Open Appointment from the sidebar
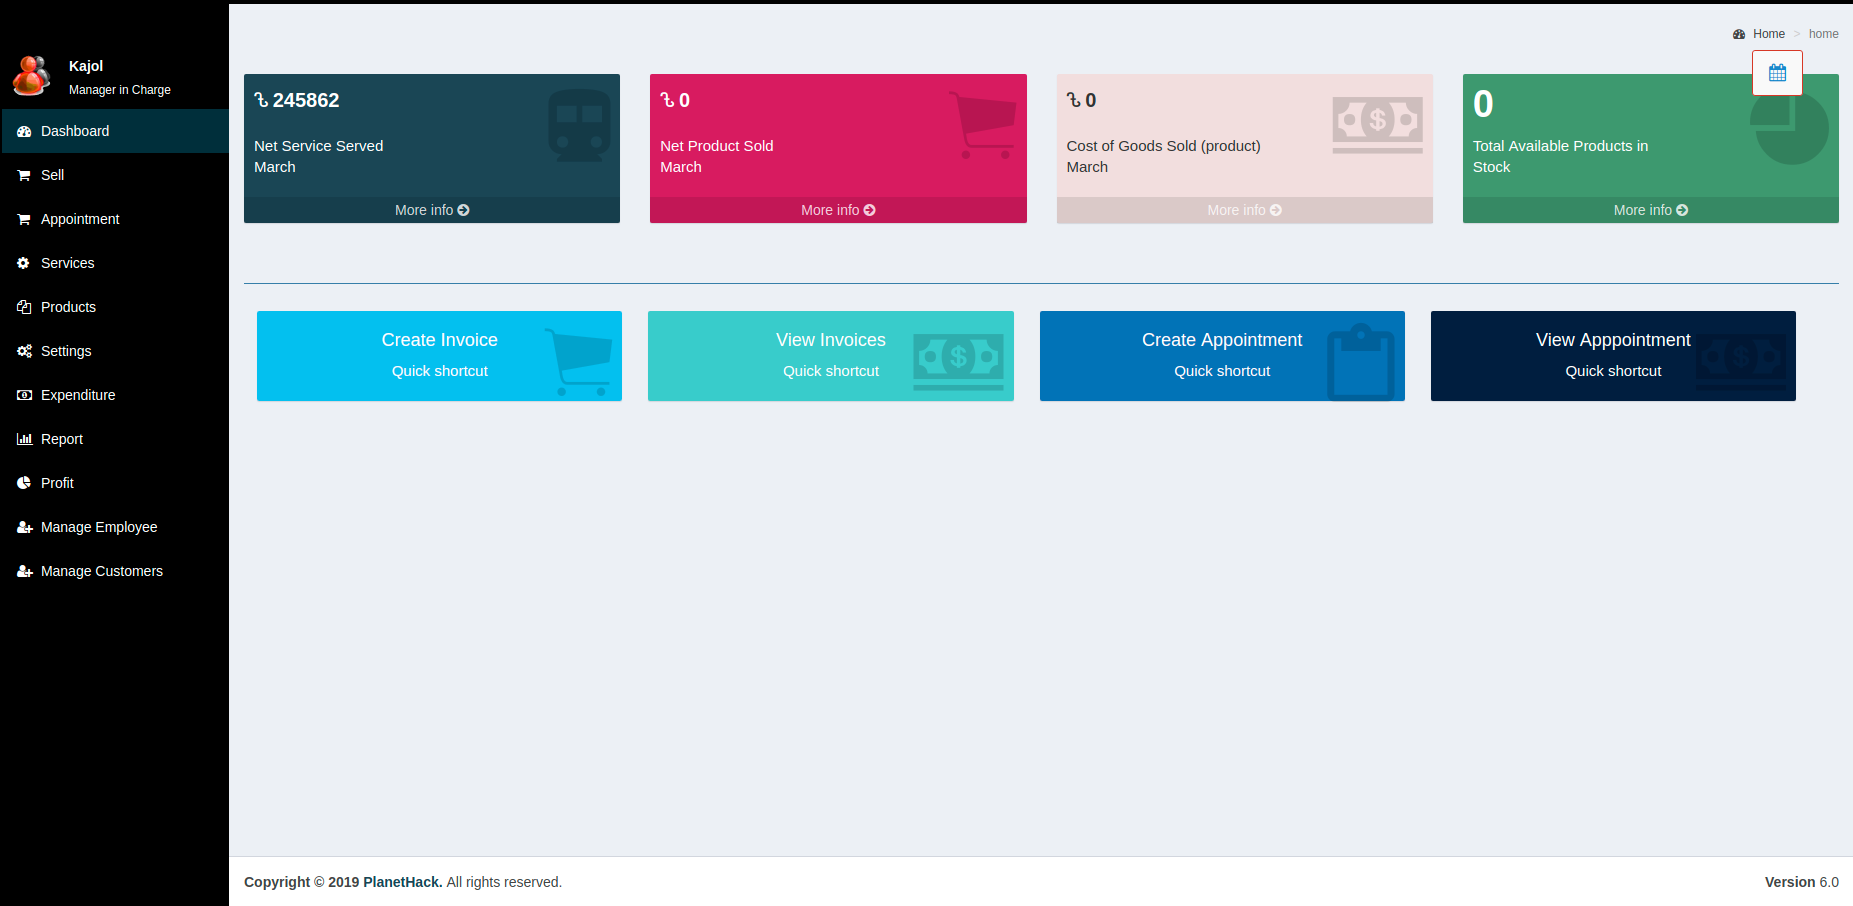Viewport: 1853px width, 906px height. pos(79,219)
